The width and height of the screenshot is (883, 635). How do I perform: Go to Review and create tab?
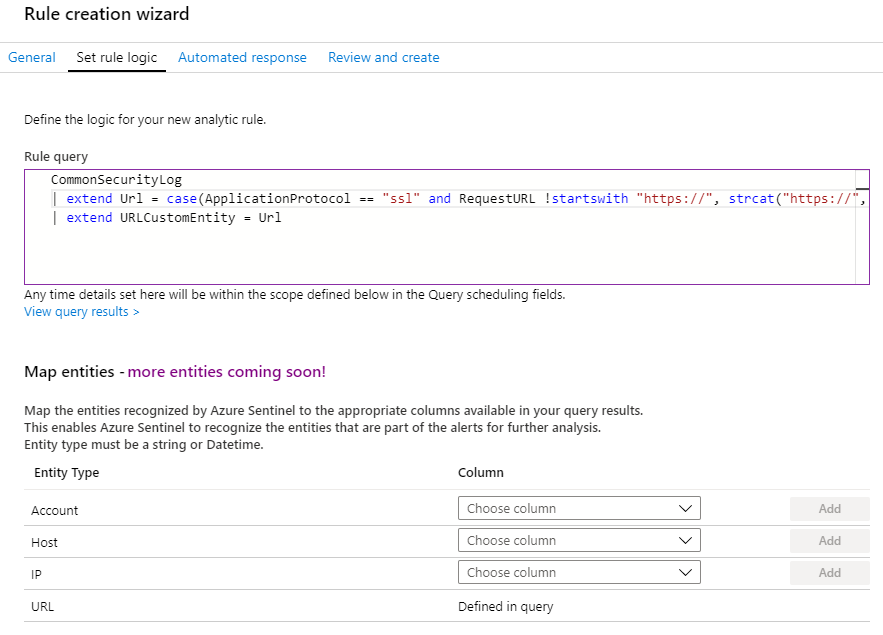pos(384,57)
